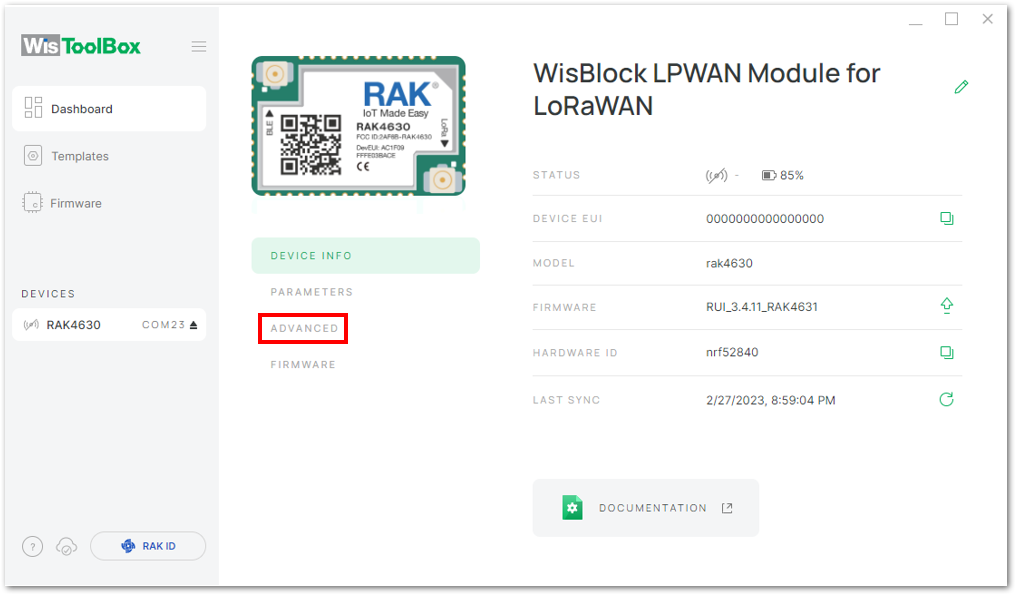The width and height of the screenshot is (1016, 595).
Task: Click the RAK ID button
Action: (x=148, y=546)
